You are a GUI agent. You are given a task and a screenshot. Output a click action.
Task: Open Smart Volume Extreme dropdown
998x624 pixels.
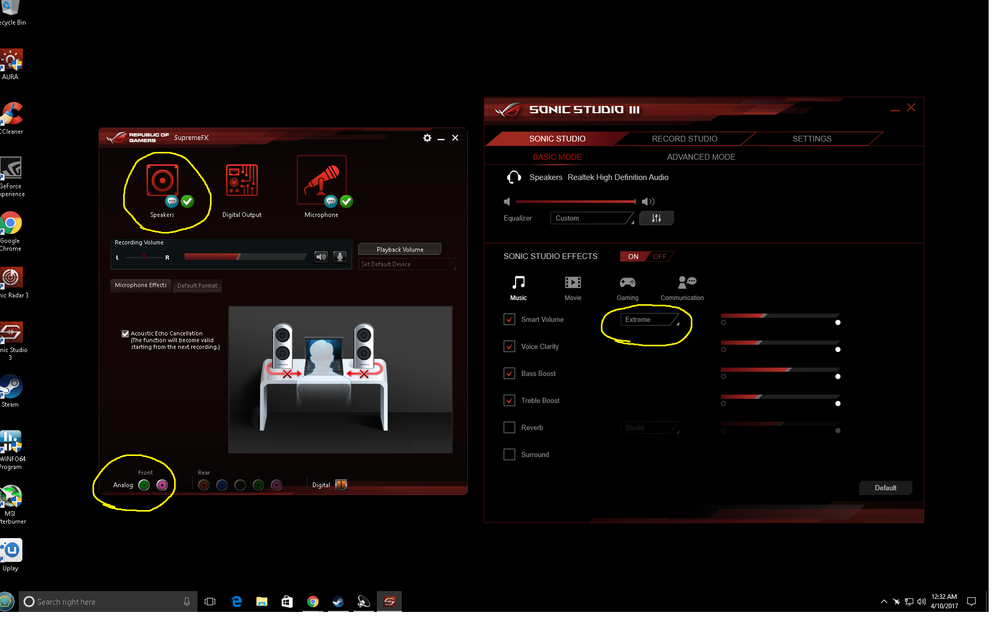click(650, 320)
